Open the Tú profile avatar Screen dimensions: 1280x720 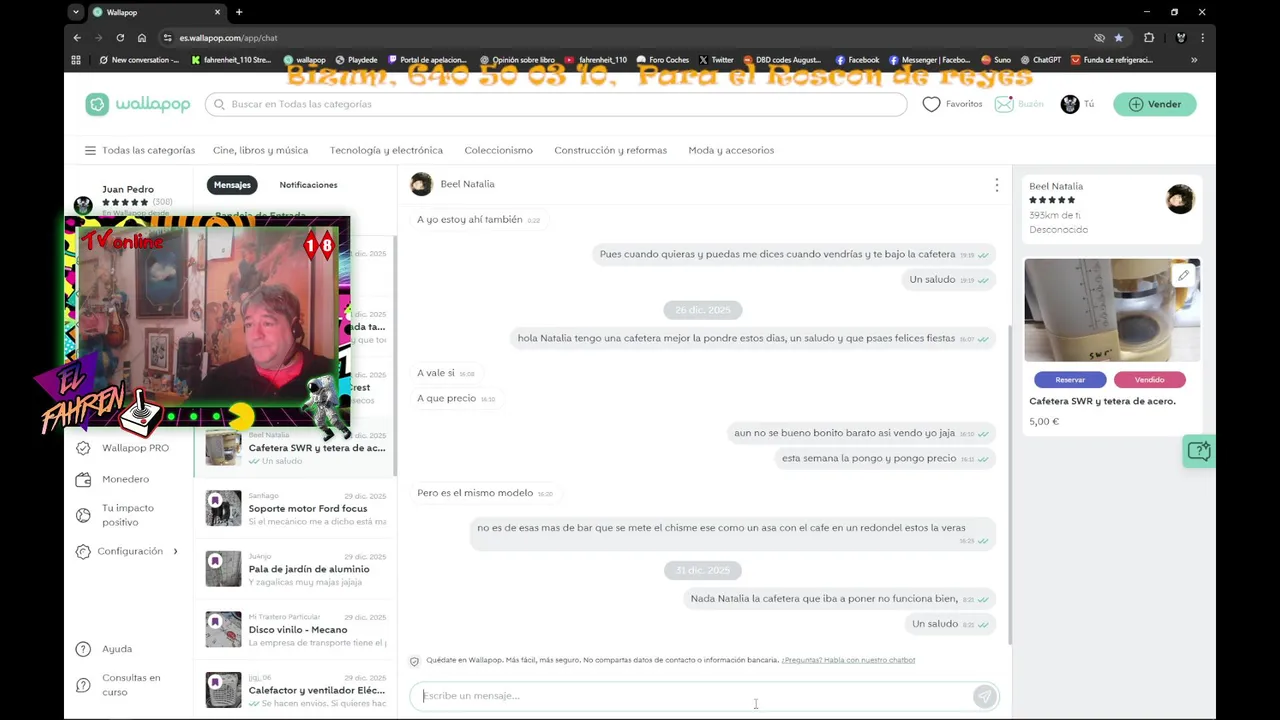(x=1070, y=104)
